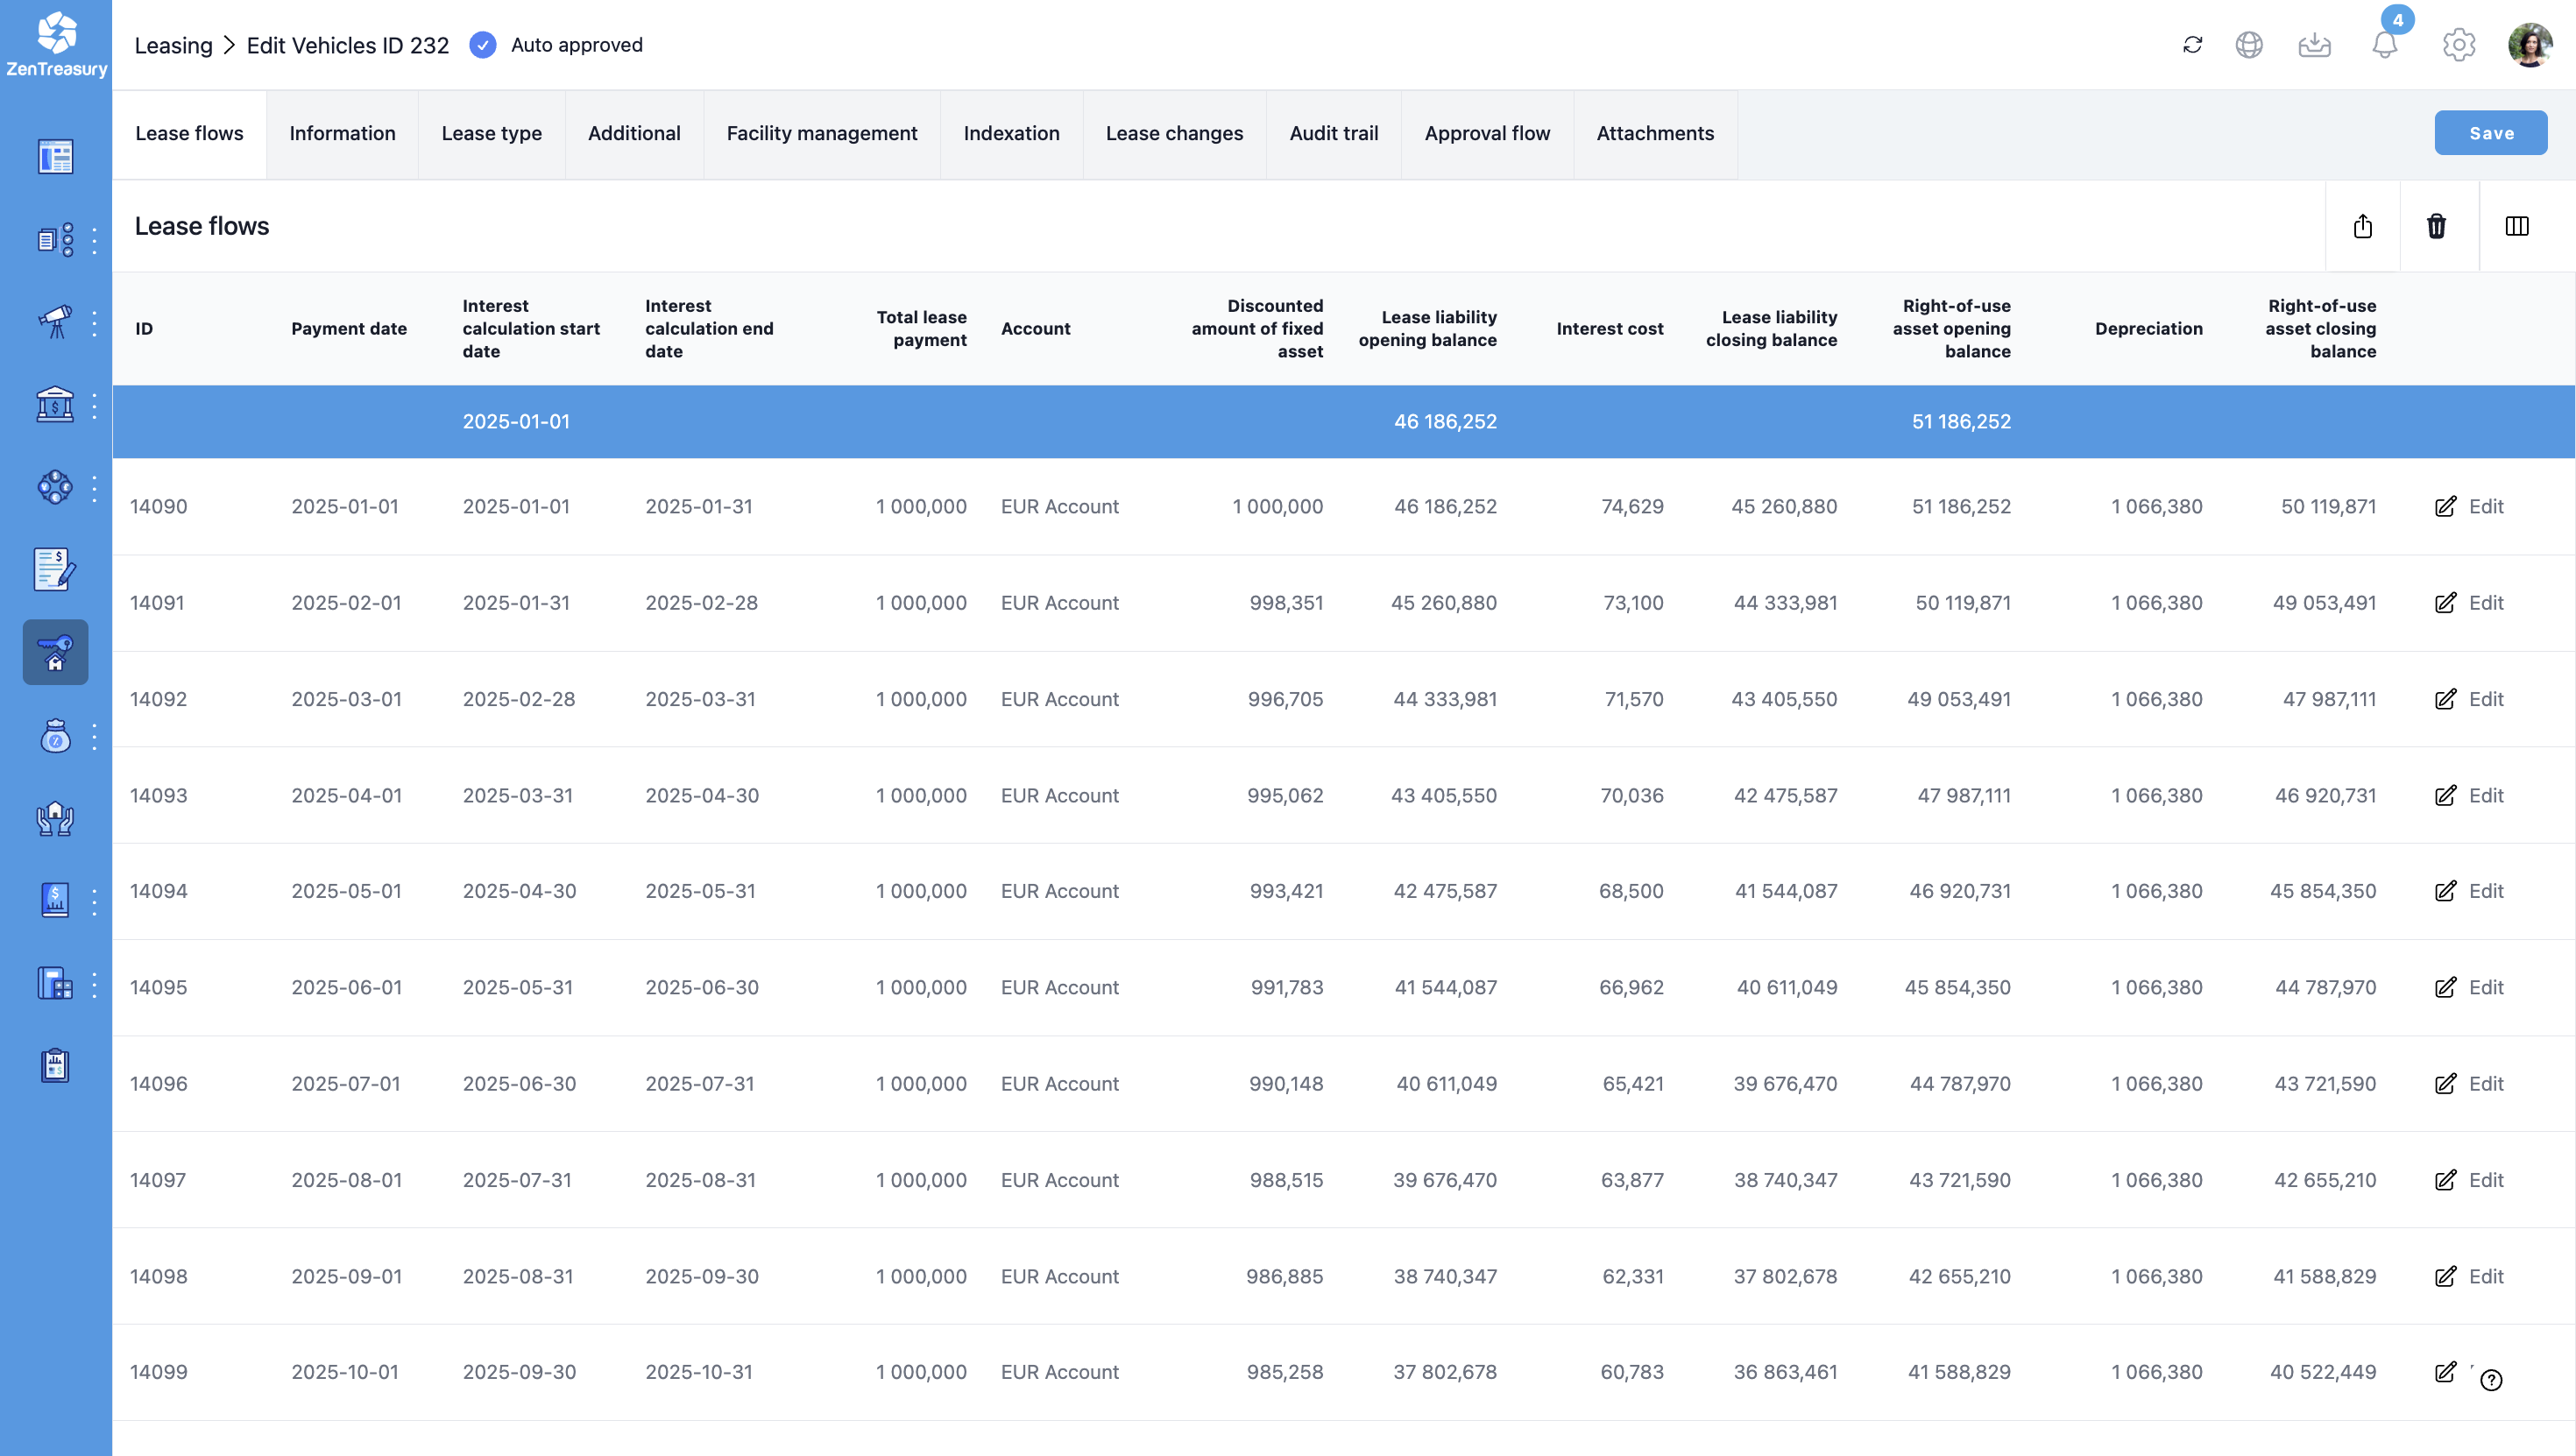Click the download inbox icon

point(2314,45)
